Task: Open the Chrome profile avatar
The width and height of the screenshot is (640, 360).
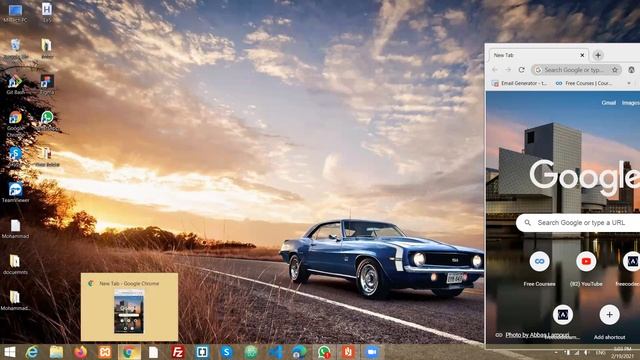Action: [631, 70]
